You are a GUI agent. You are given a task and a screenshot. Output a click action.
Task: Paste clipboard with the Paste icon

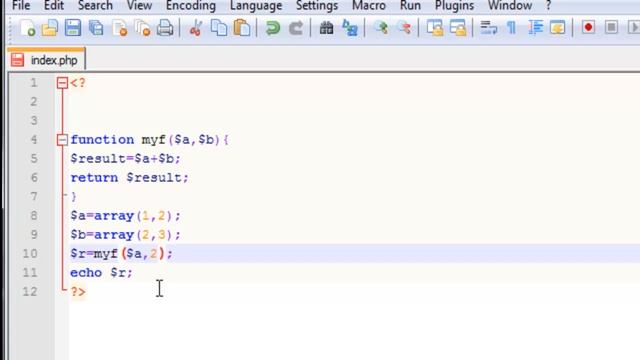coord(242,28)
